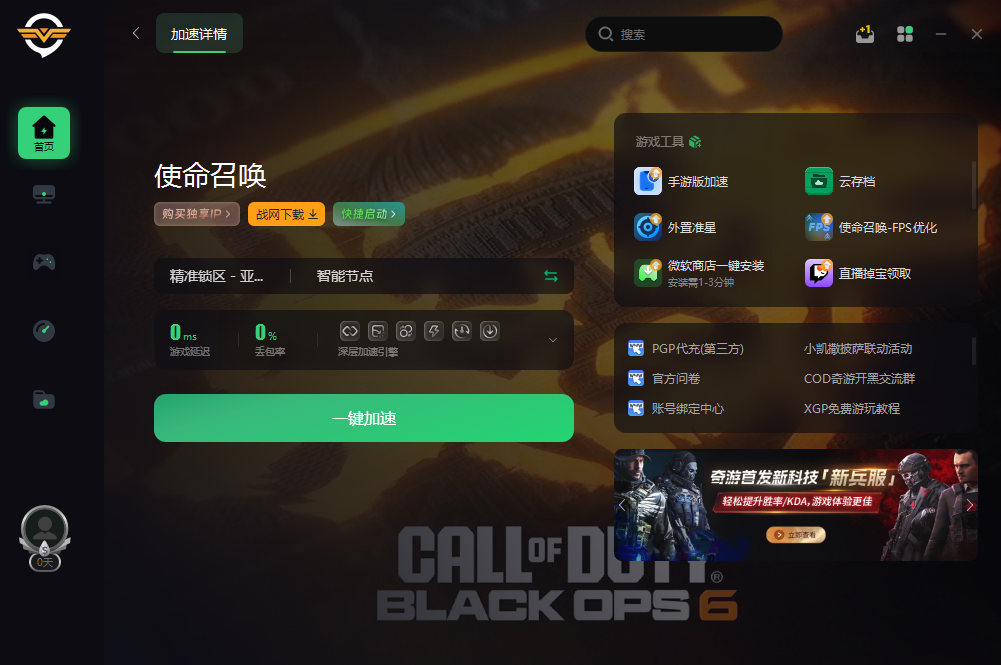
Task: Open the speedometer sidebar tool
Action: [x=43, y=331]
